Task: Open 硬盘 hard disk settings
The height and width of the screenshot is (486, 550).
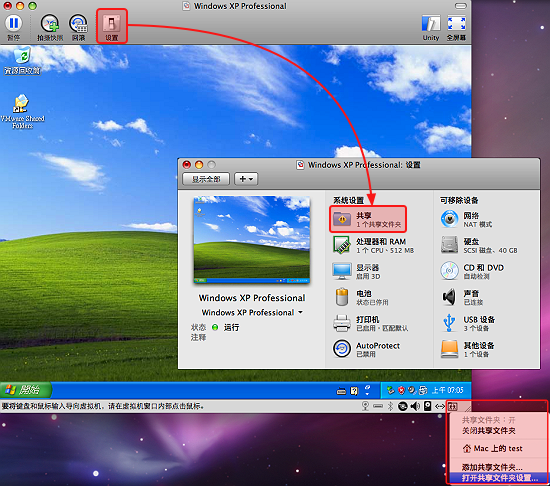Action: 479,245
